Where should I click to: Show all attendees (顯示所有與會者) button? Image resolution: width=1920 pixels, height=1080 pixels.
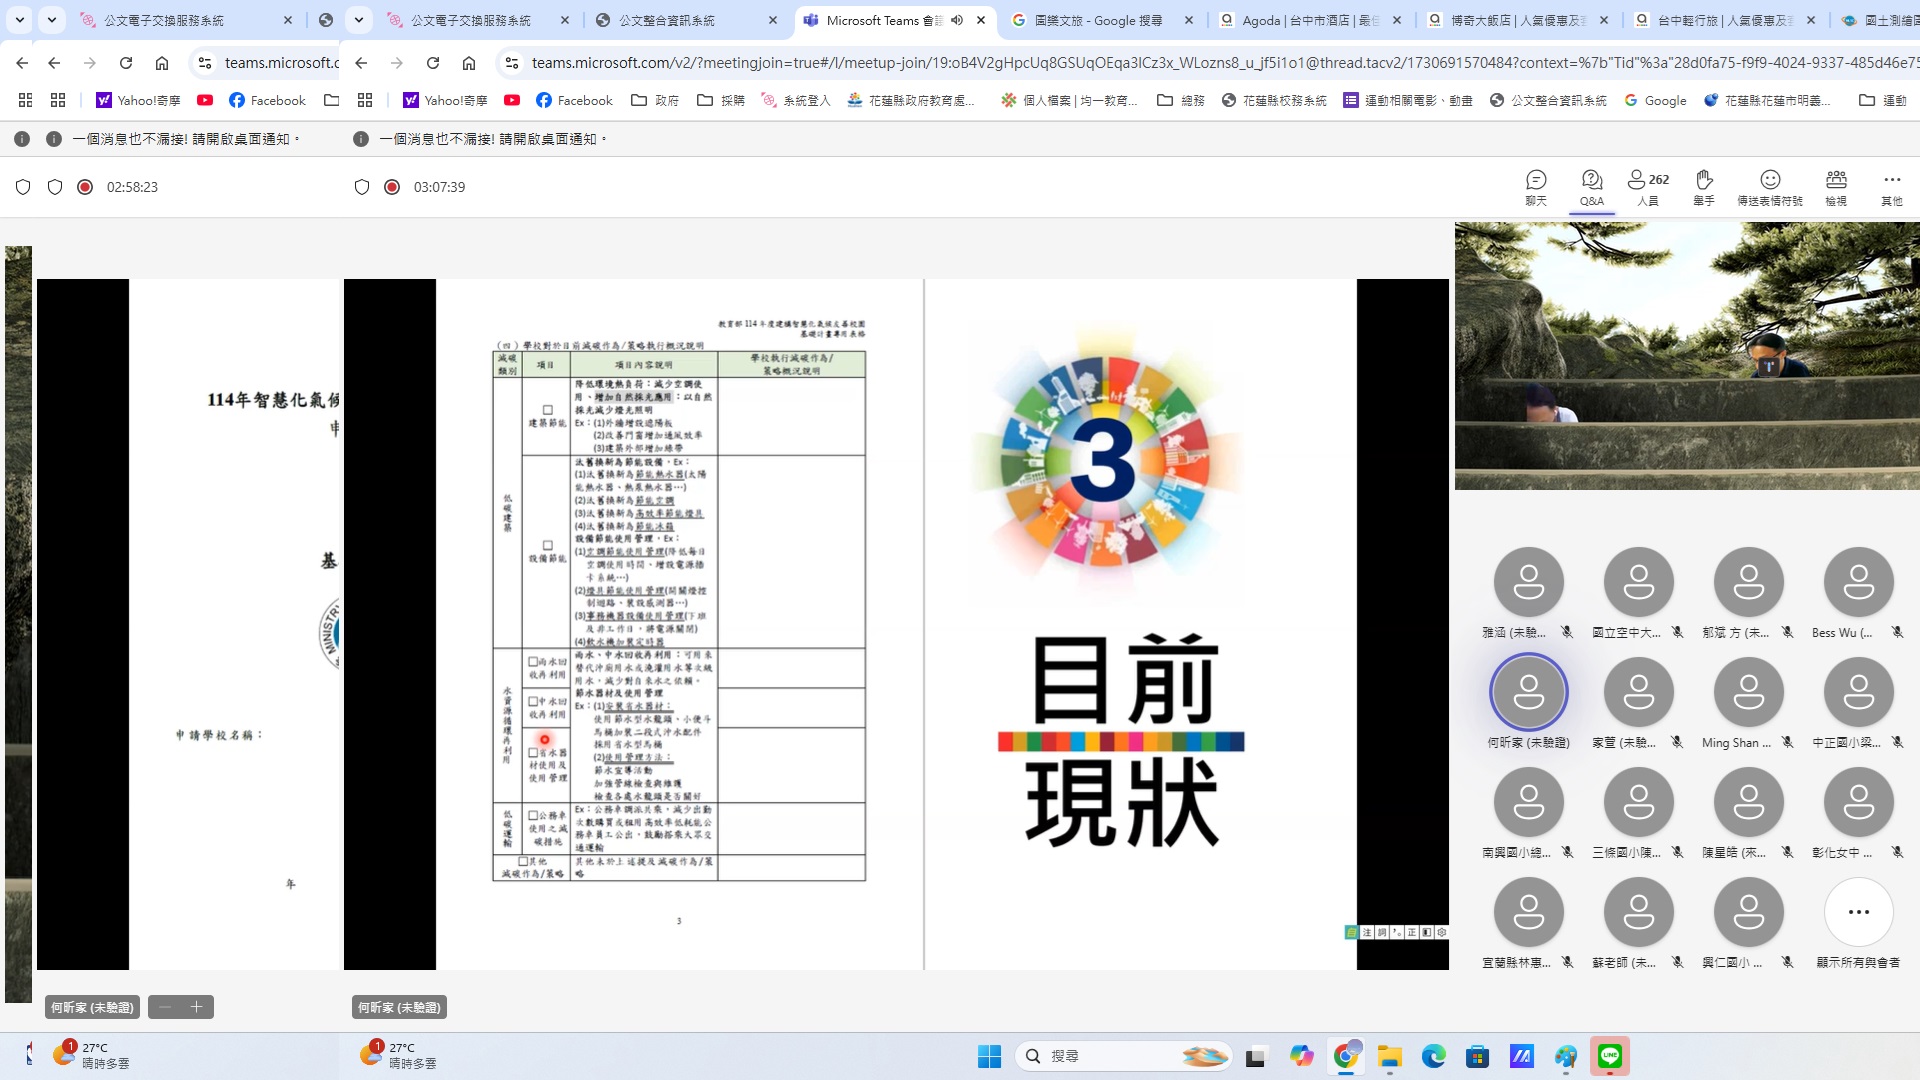pyautogui.click(x=1858, y=912)
